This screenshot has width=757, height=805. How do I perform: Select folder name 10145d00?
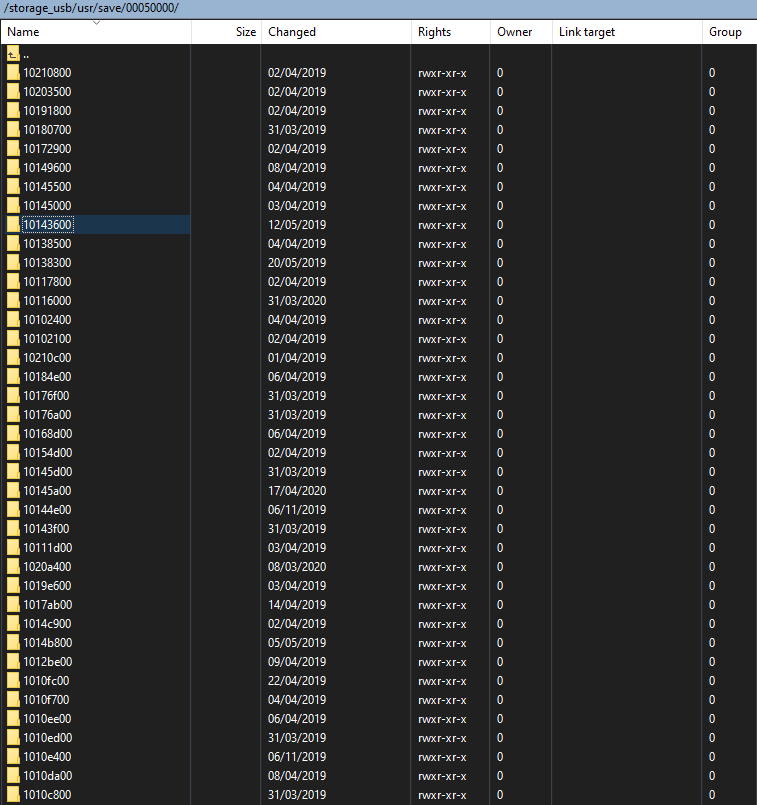pyautogui.click(x=48, y=472)
